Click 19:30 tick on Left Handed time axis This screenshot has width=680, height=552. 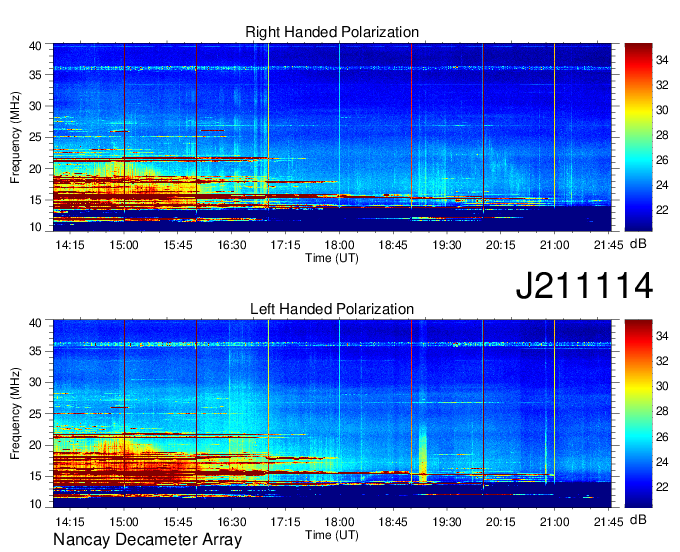[447, 522]
